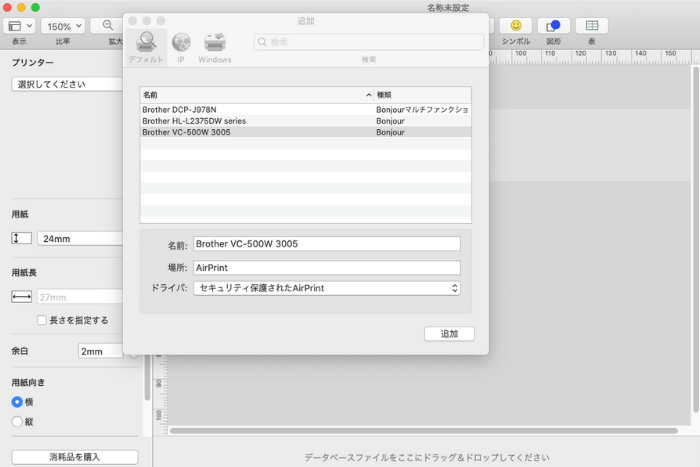Open the 24mm paper width dropdown
This screenshot has height=467, width=700.
(80, 238)
